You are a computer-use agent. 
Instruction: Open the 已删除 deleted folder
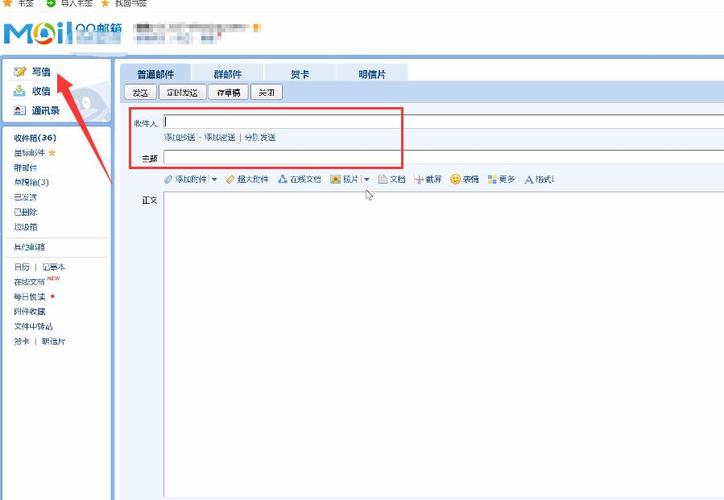pyautogui.click(x=25, y=212)
